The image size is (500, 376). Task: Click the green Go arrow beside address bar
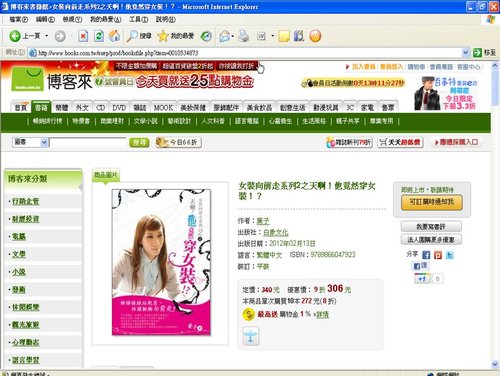pos(477,52)
